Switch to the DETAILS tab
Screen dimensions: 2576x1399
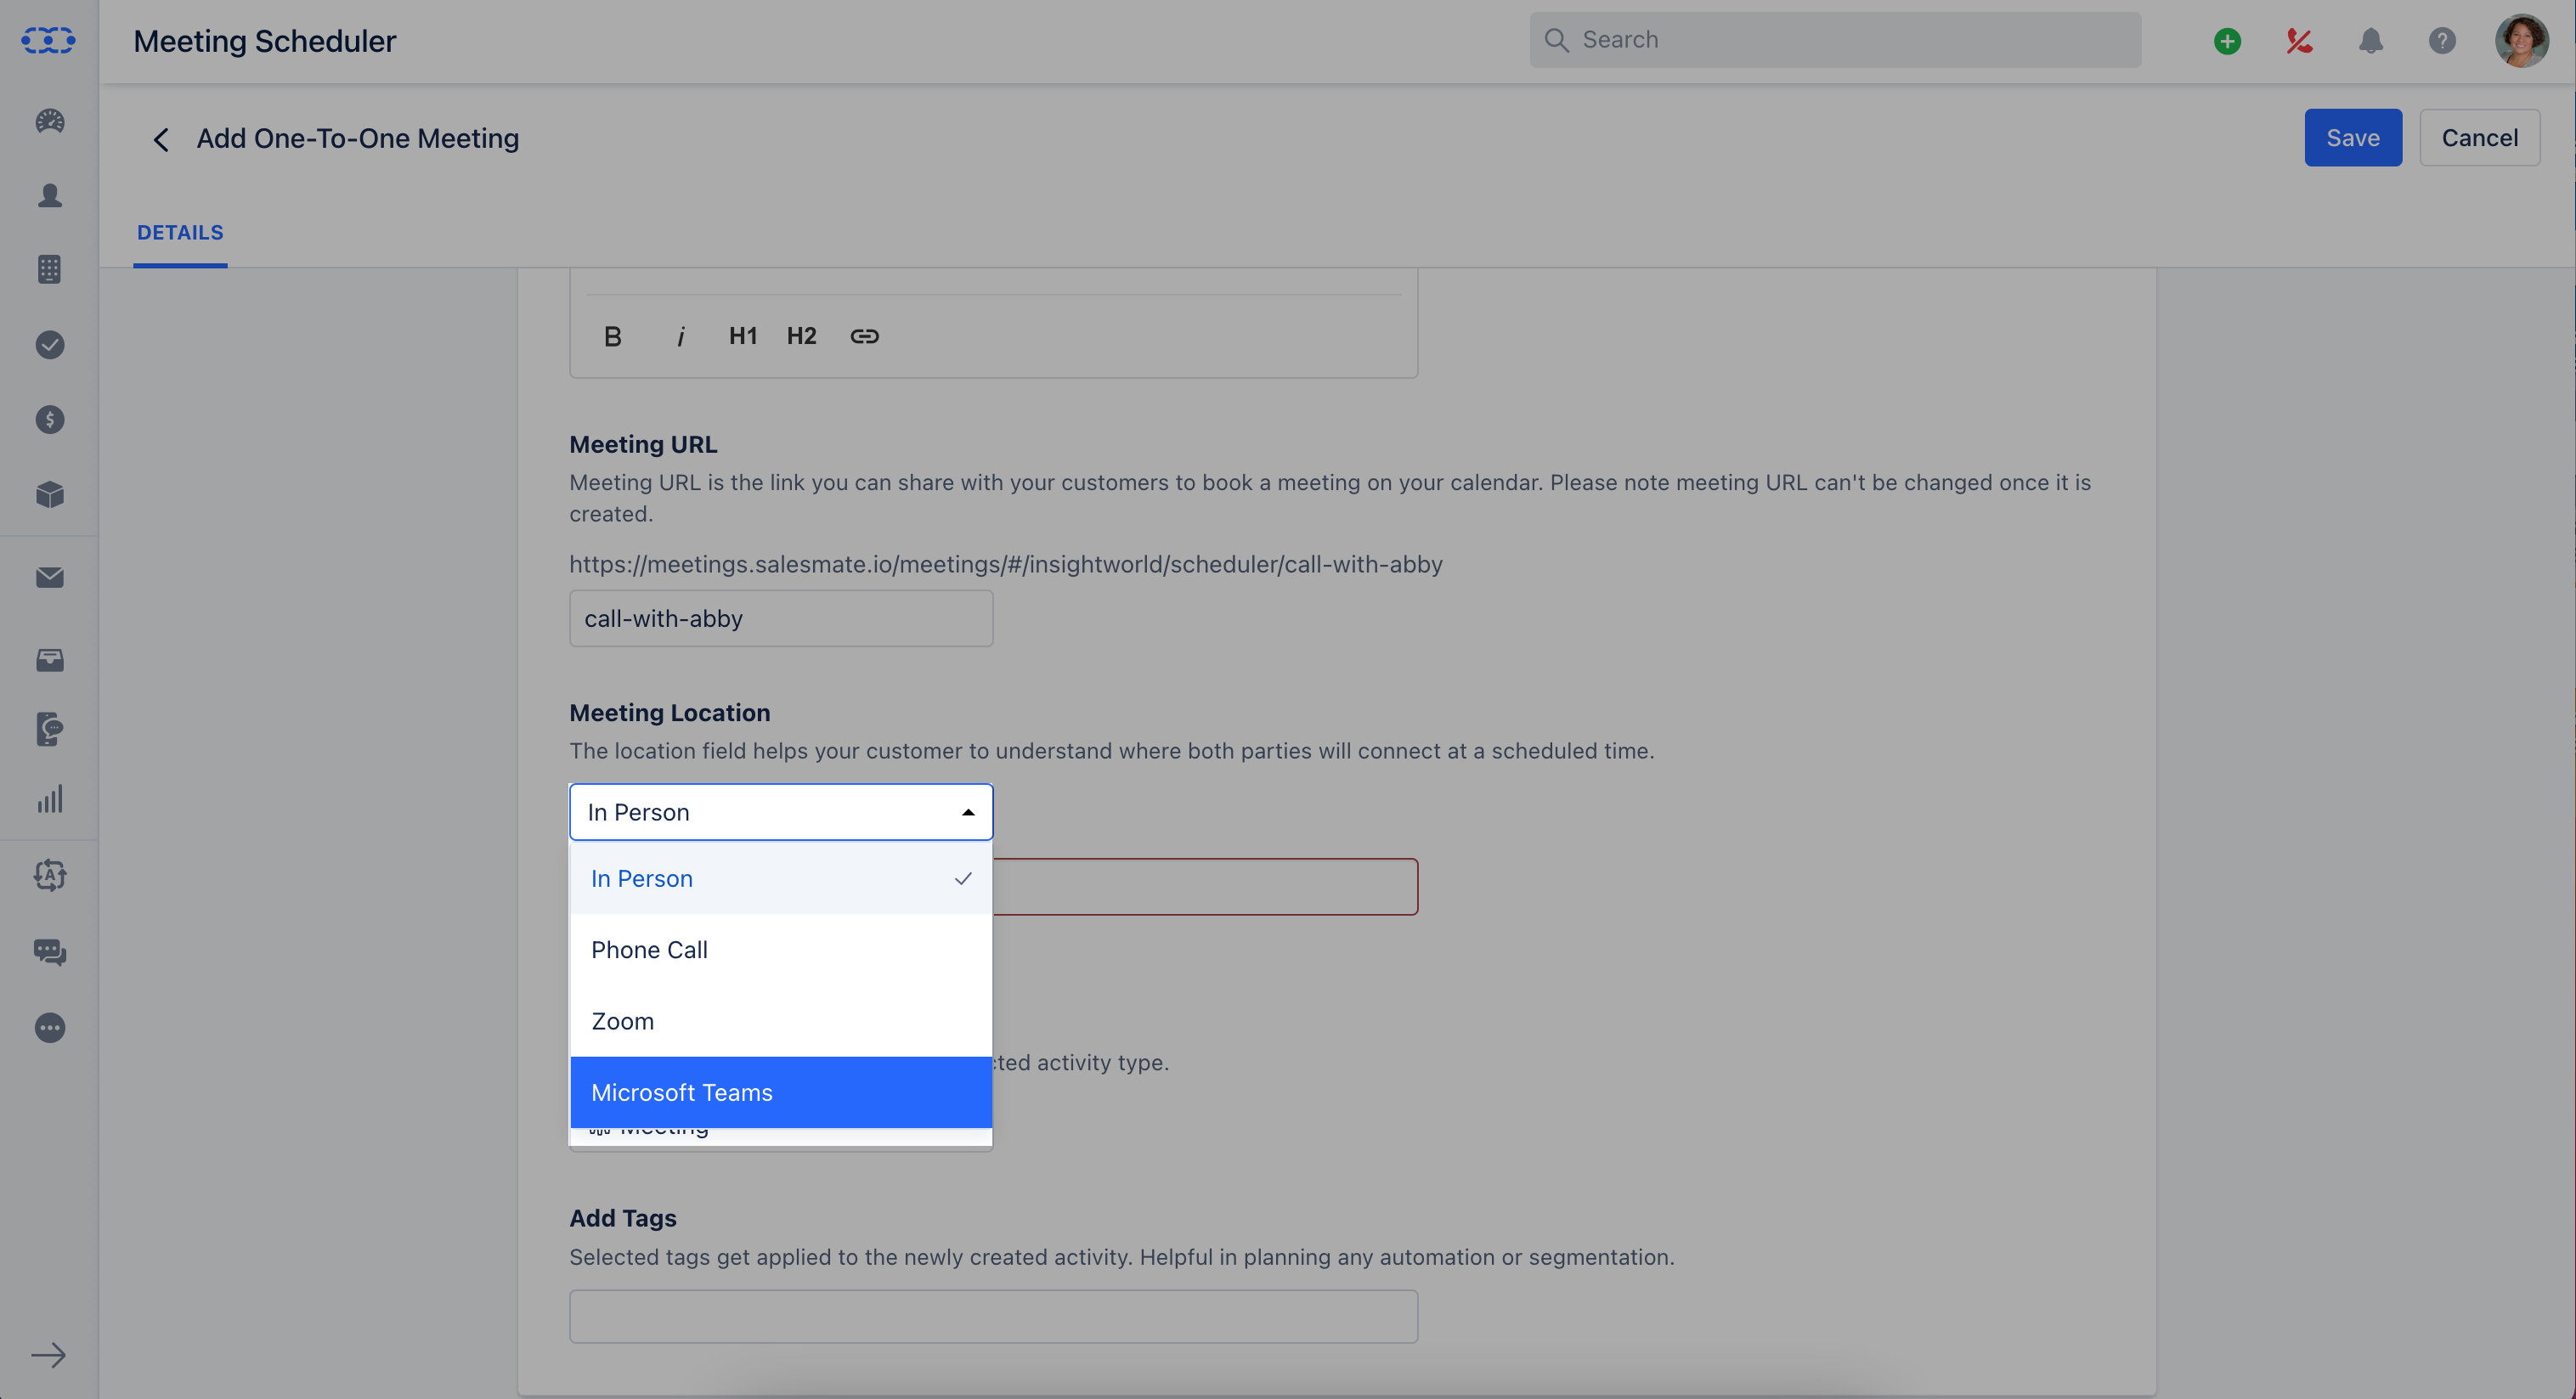(x=180, y=232)
